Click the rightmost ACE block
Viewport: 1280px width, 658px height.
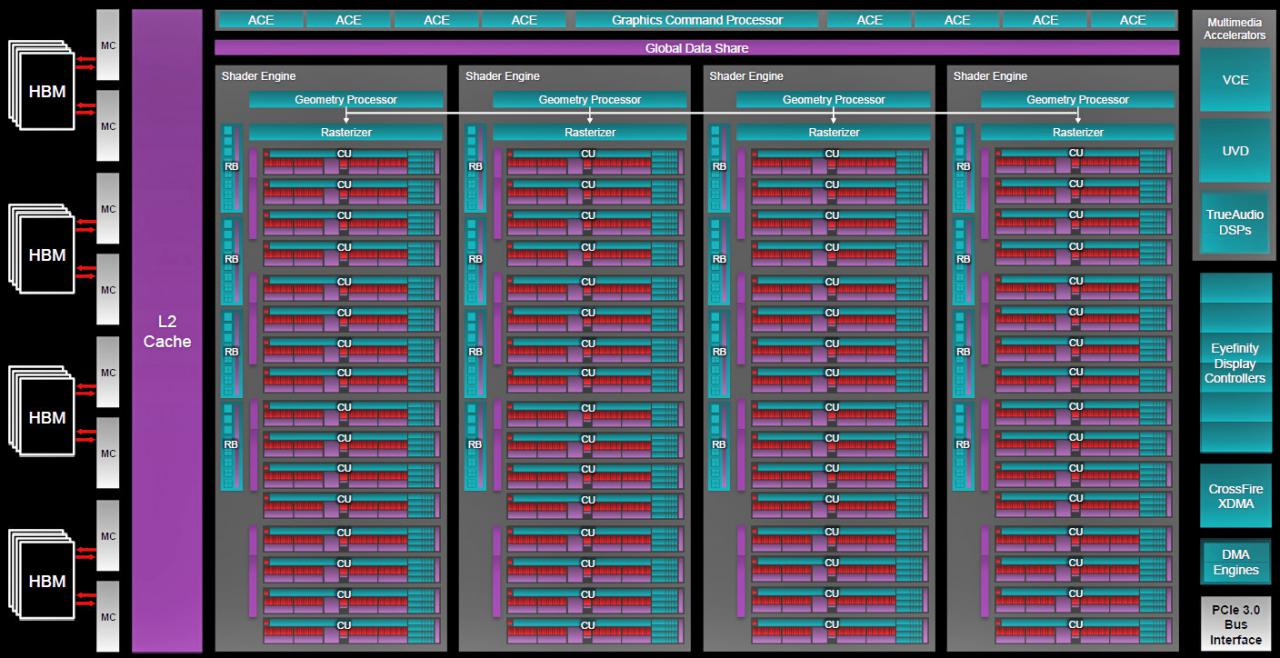[1133, 20]
